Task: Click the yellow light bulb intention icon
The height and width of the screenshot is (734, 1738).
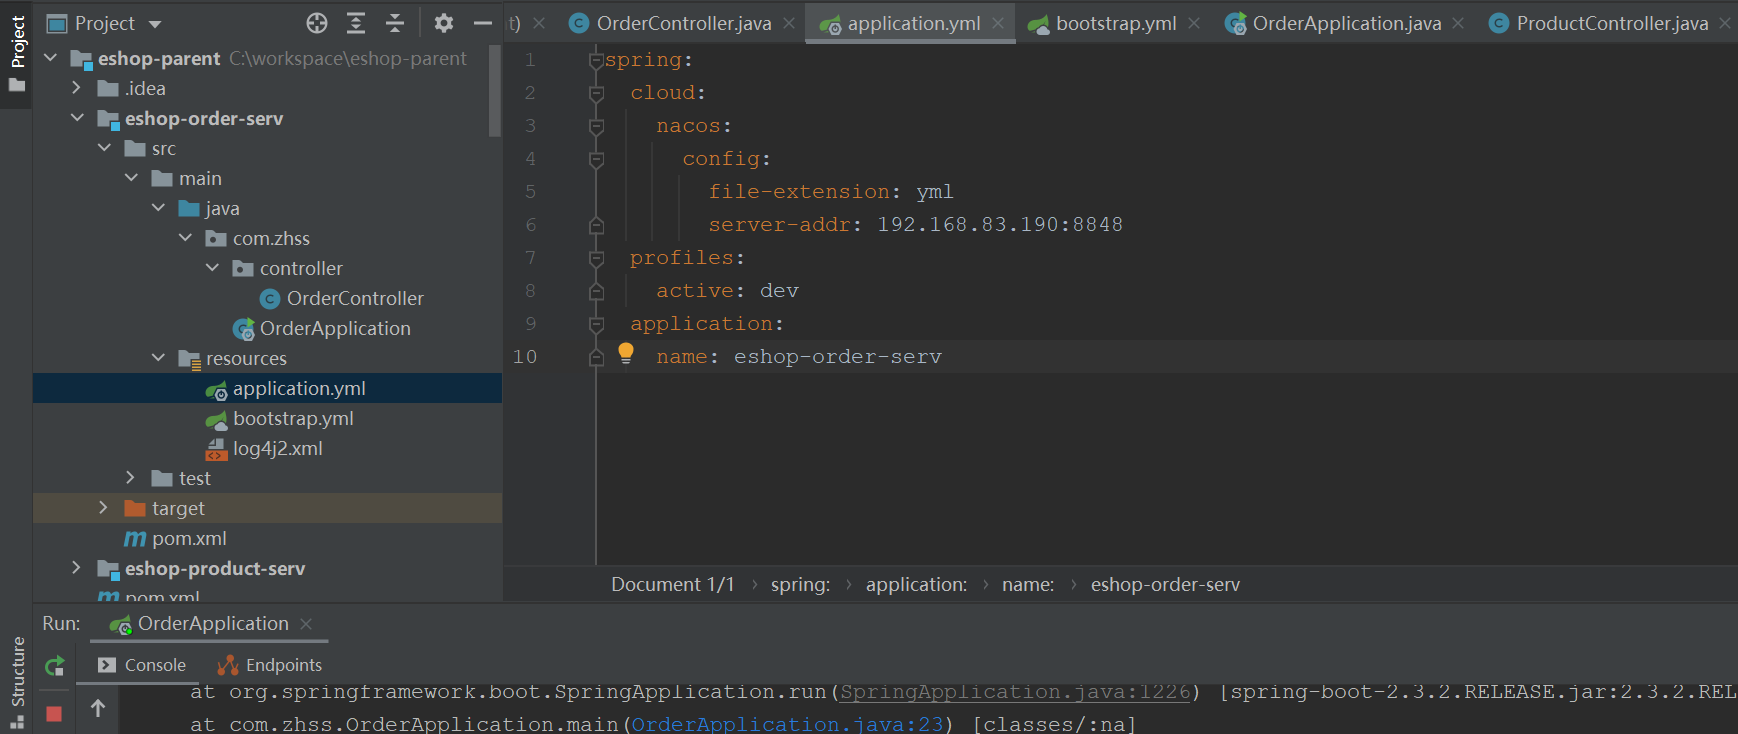Action: coord(626,353)
